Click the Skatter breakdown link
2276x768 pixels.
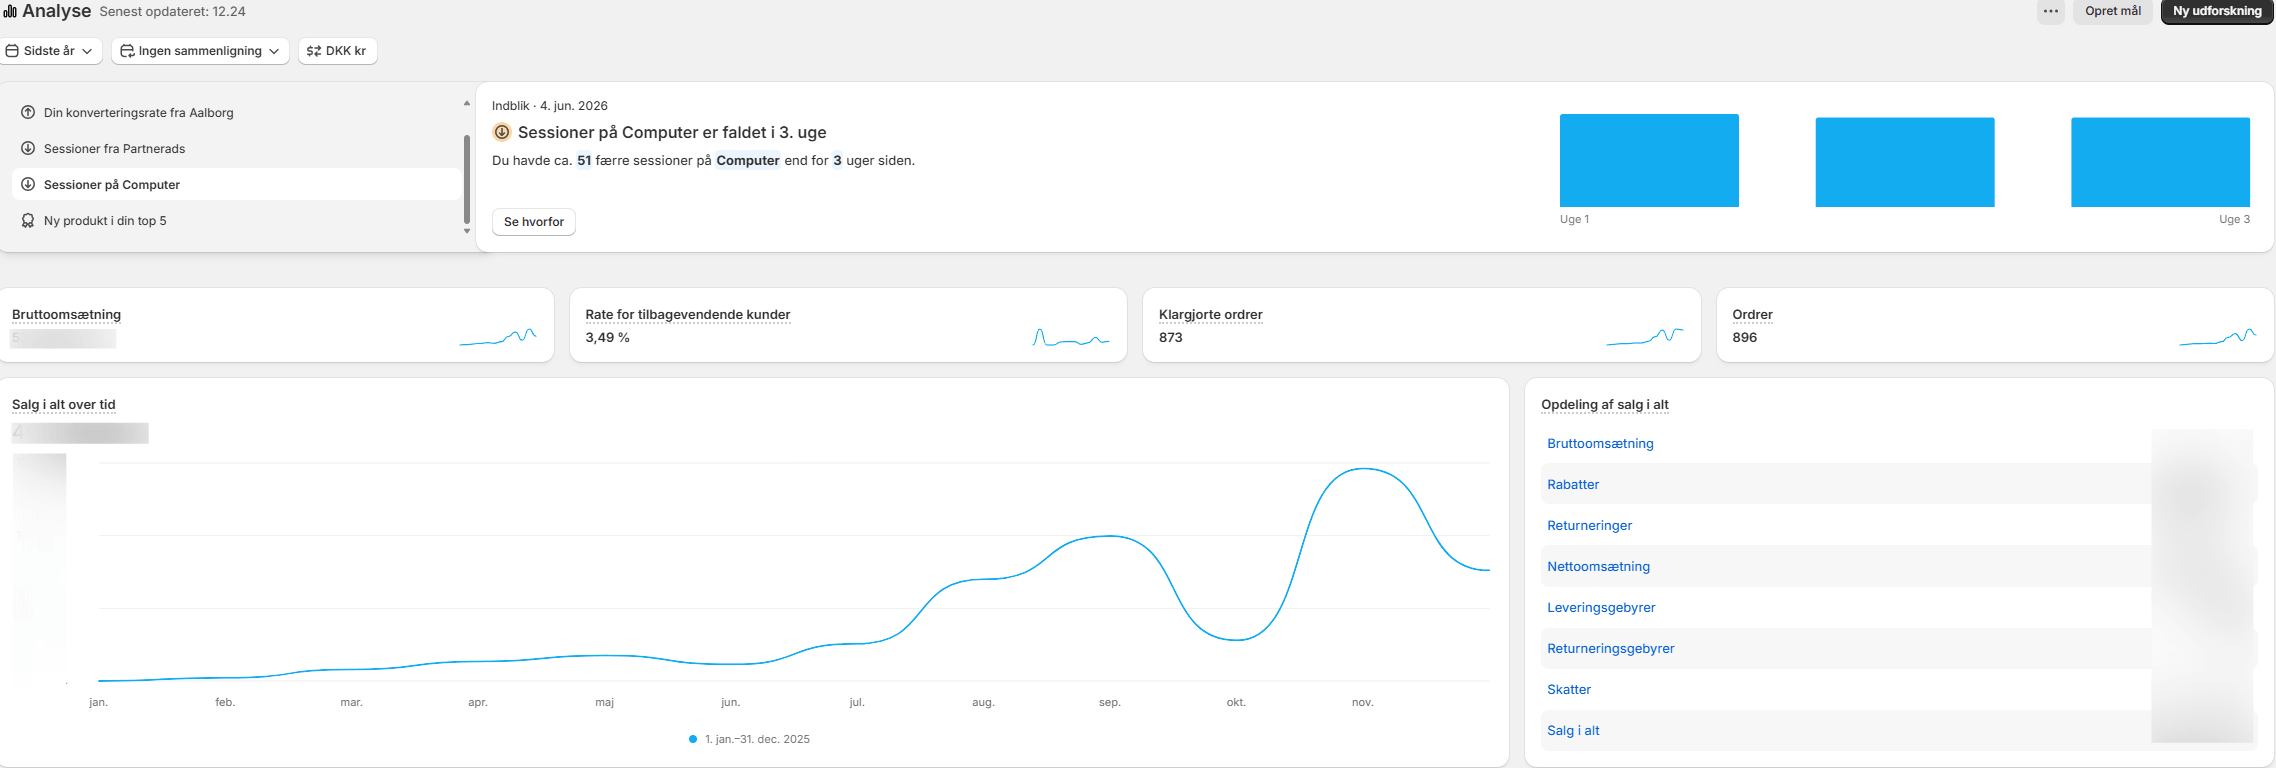(x=1569, y=690)
